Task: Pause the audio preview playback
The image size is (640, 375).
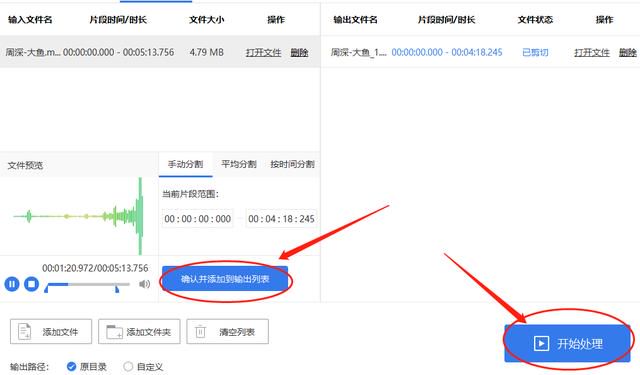Action: [x=12, y=284]
